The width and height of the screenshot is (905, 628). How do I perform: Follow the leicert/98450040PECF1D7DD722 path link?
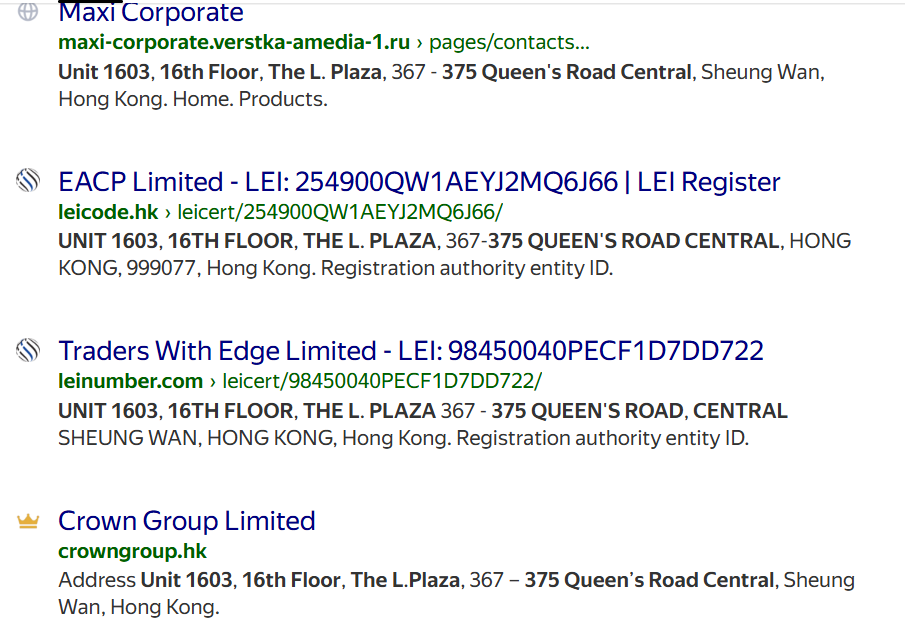[x=382, y=381]
